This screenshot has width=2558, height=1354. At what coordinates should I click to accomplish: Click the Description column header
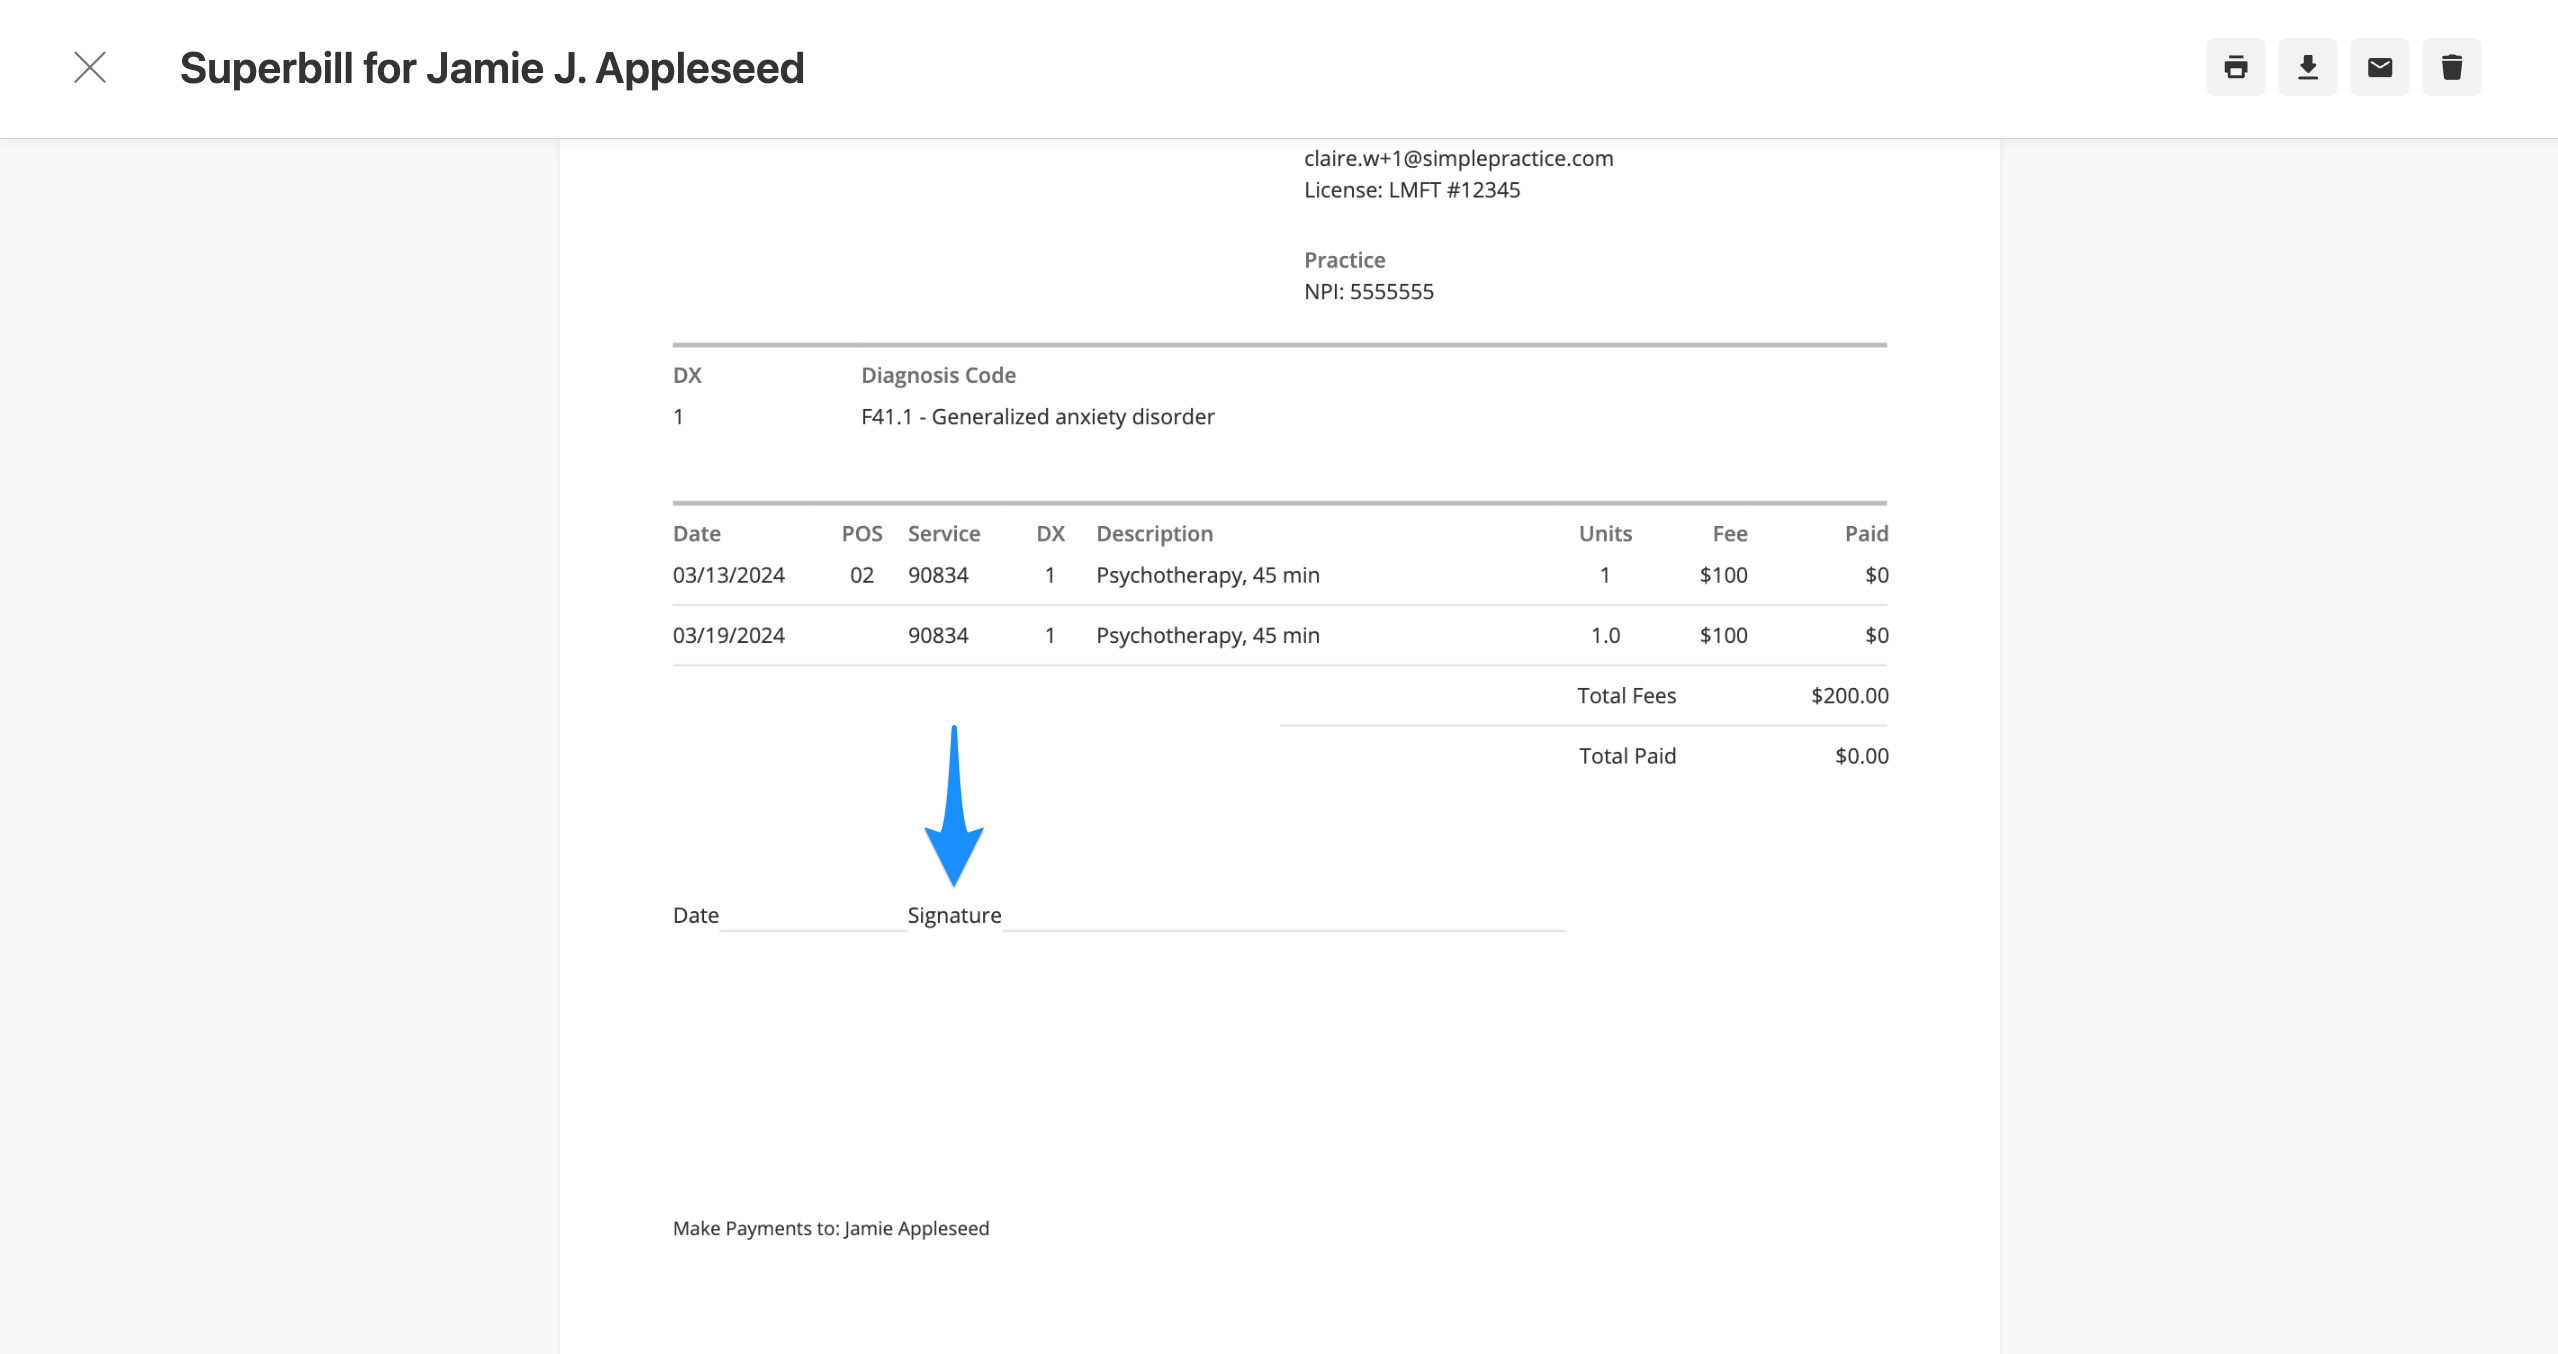(1154, 533)
